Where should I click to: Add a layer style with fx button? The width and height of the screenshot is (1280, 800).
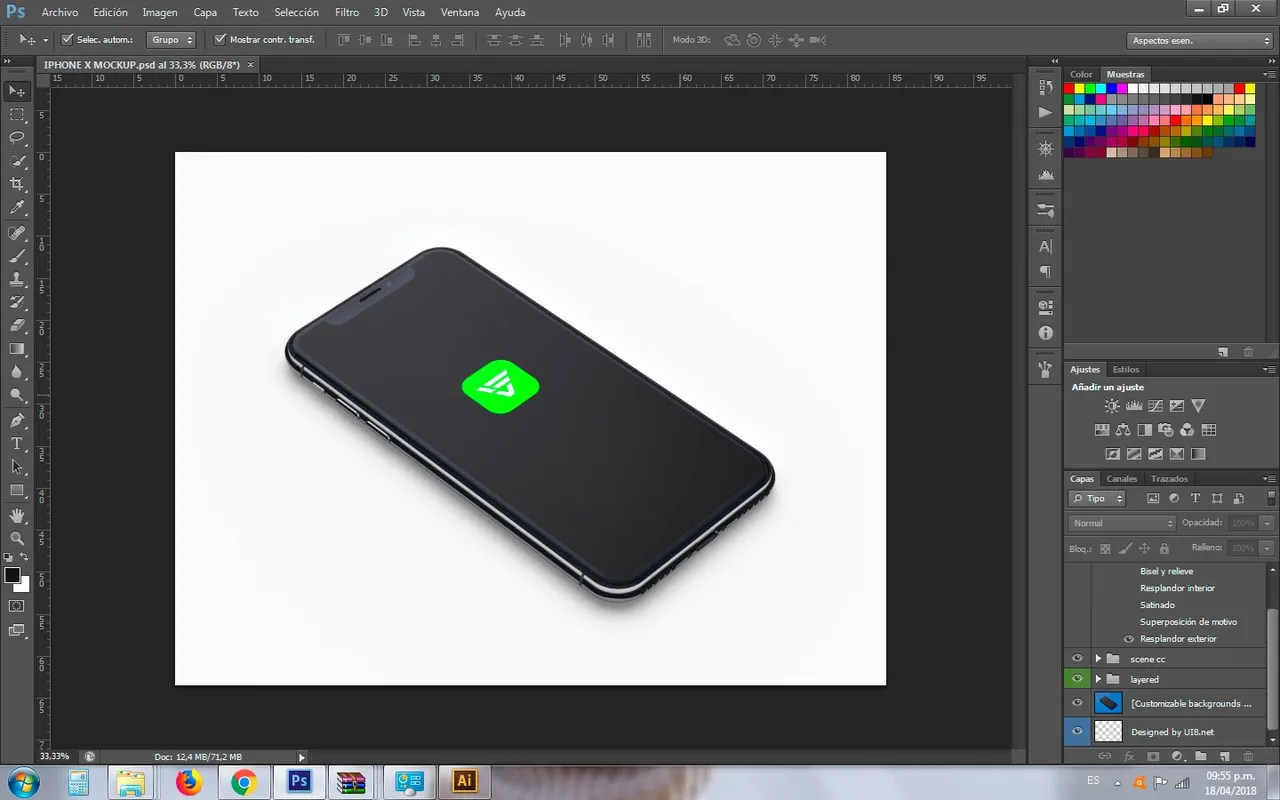(1129, 757)
